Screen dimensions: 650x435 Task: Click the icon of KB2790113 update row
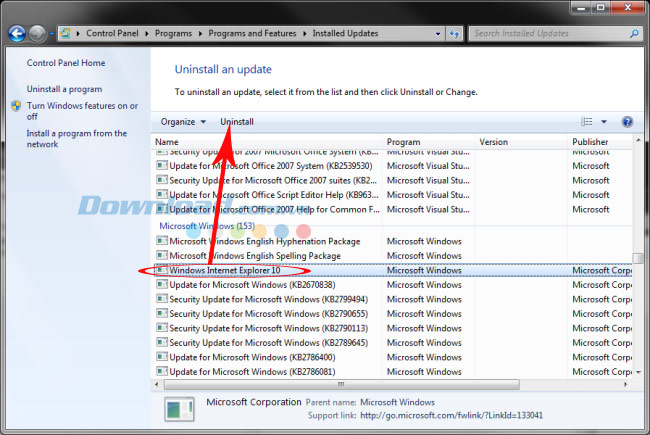tap(162, 328)
